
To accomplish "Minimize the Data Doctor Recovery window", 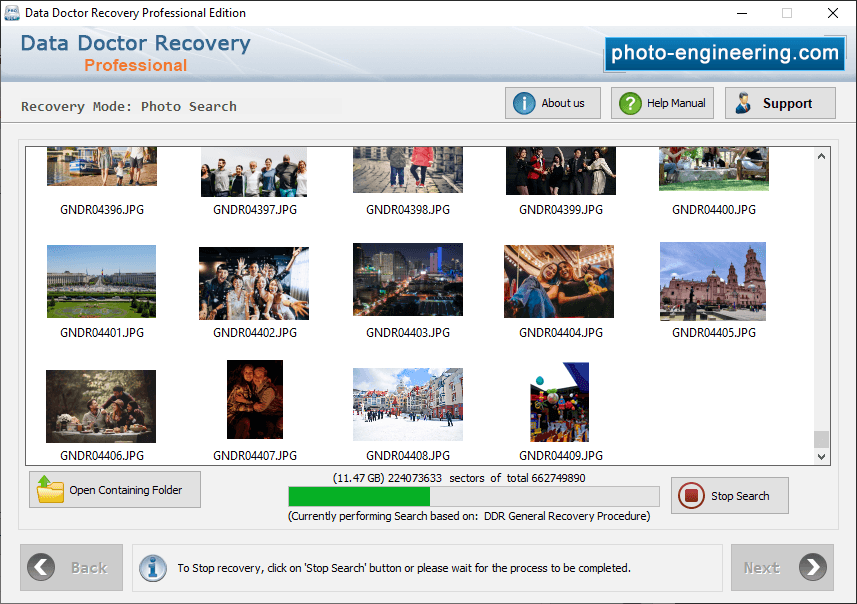I will point(742,13).
